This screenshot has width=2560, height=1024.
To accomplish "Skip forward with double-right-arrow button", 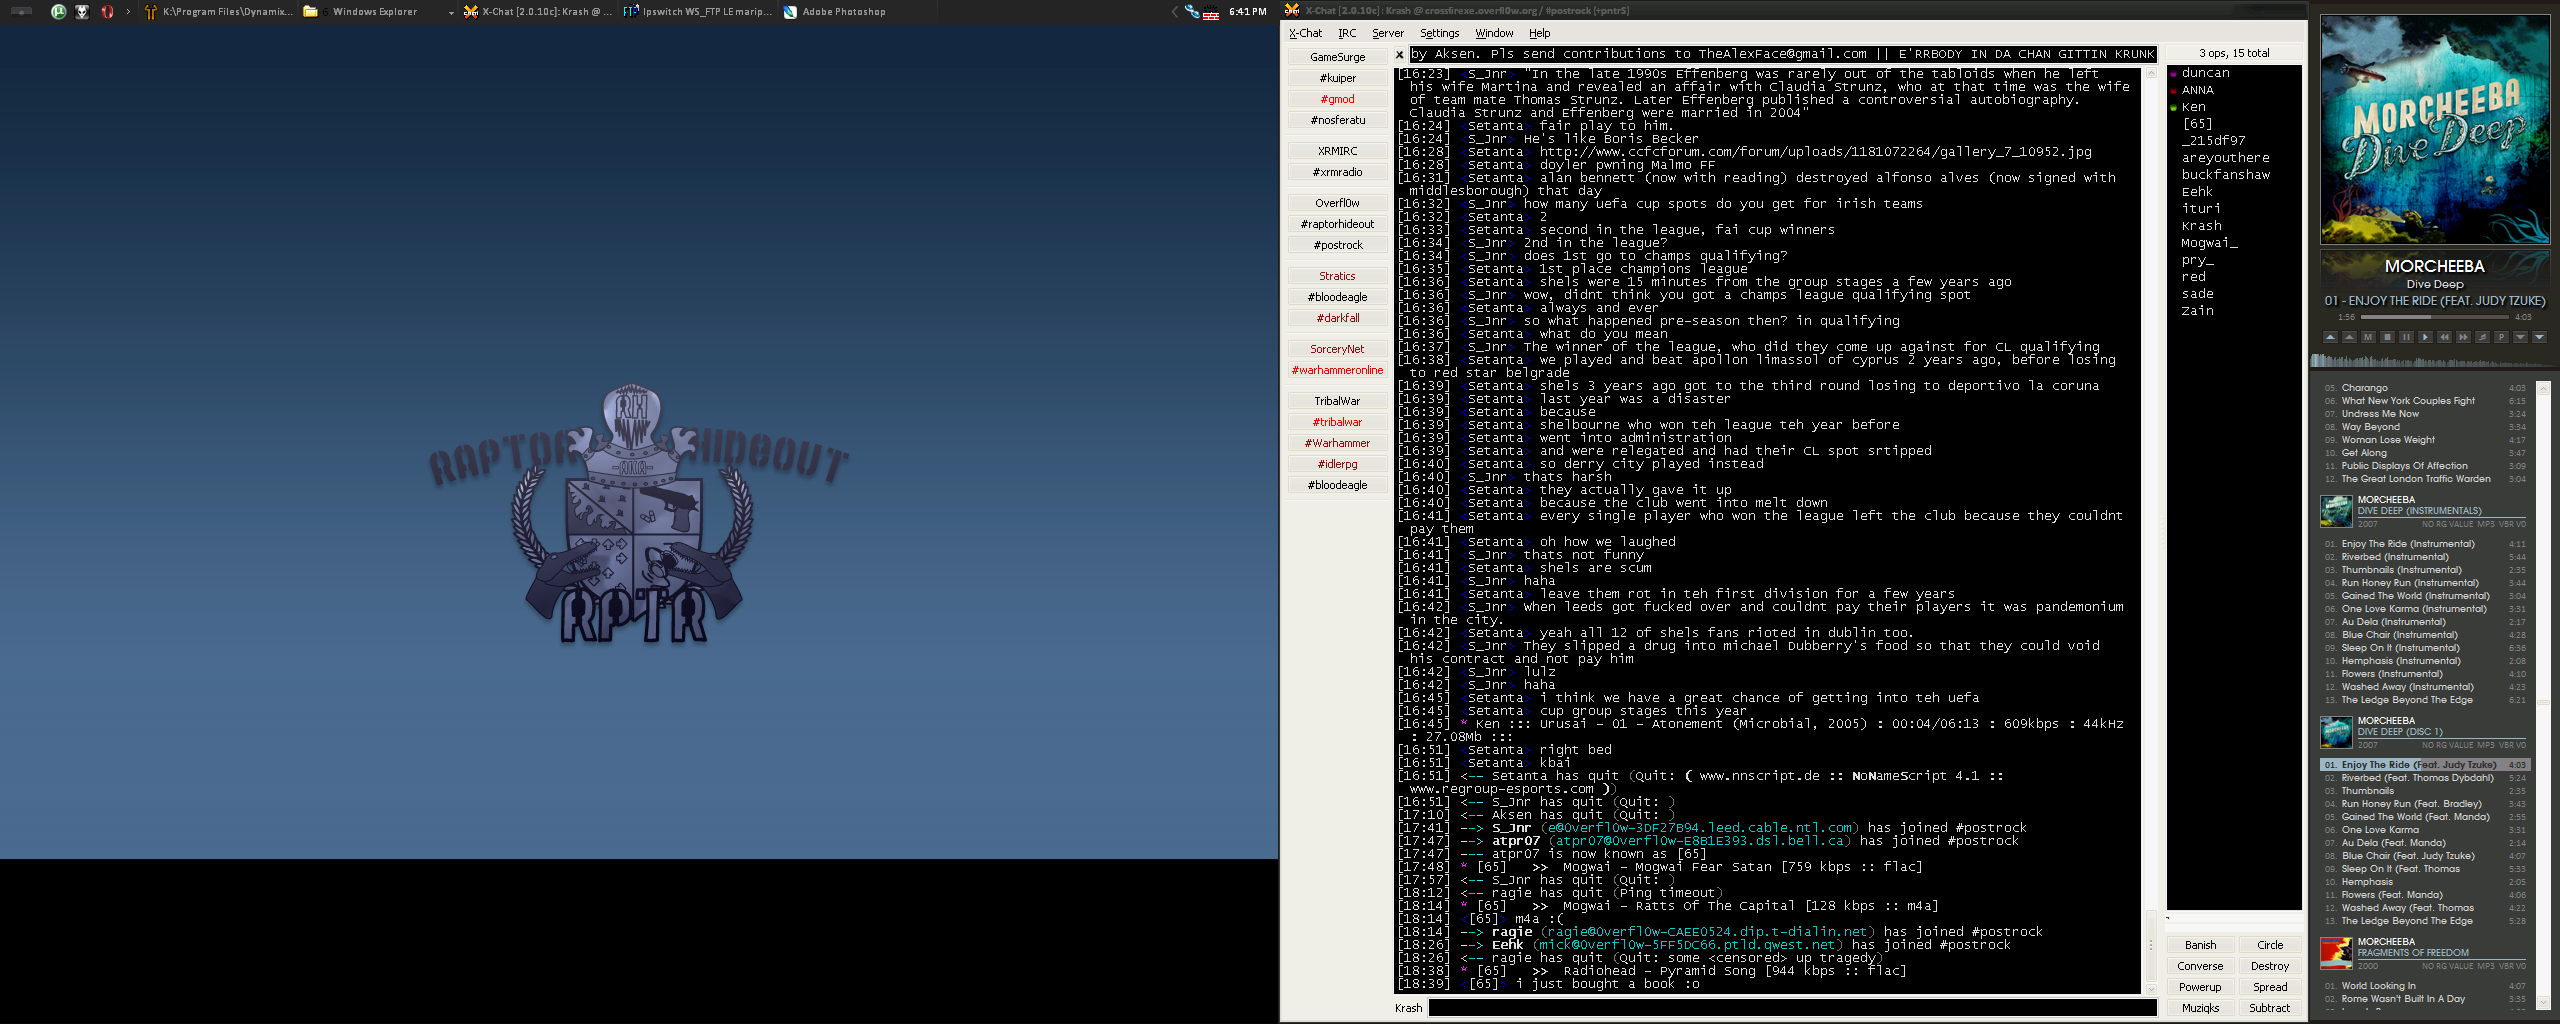I will pyautogui.click(x=2463, y=337).
